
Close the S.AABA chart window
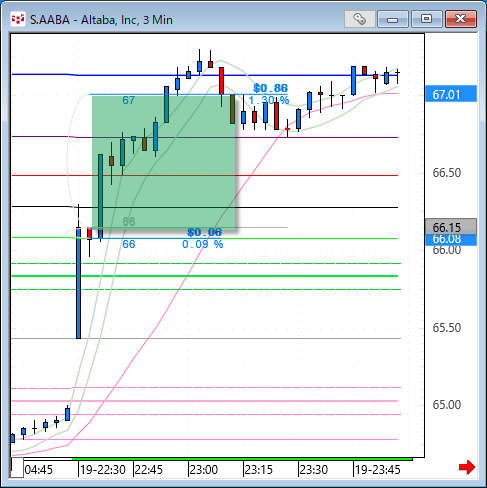coord(461,19)
